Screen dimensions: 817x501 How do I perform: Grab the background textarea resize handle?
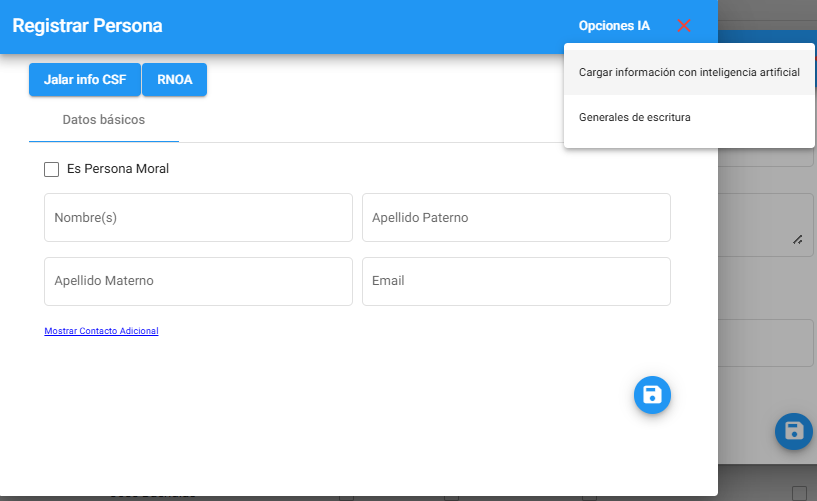[x=797, y=239]
